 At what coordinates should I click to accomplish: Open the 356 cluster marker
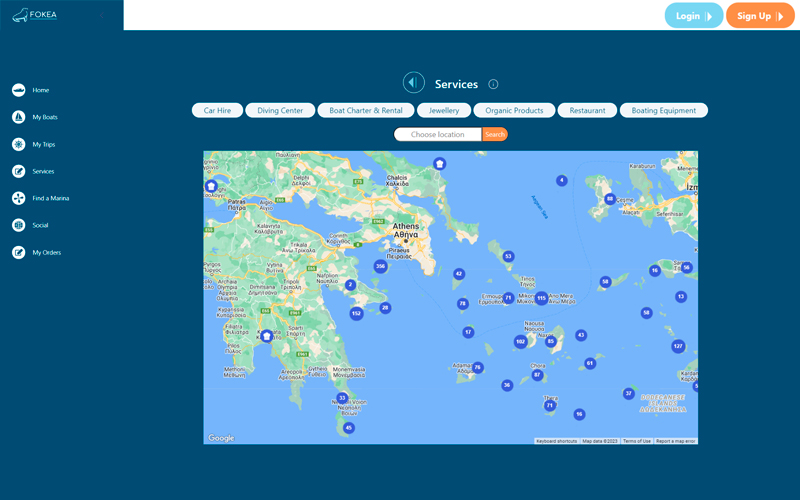380,266
